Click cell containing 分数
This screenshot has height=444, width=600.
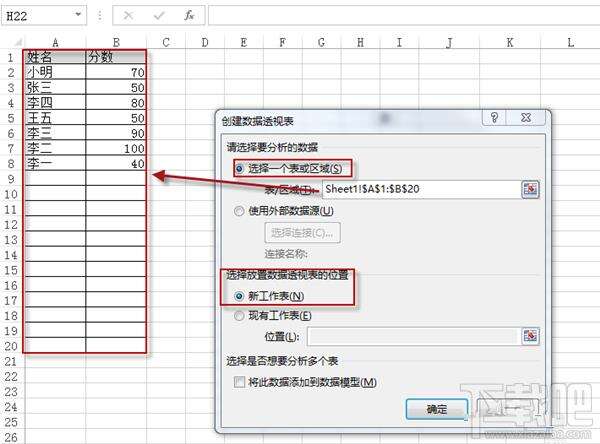tap(116, 57)
